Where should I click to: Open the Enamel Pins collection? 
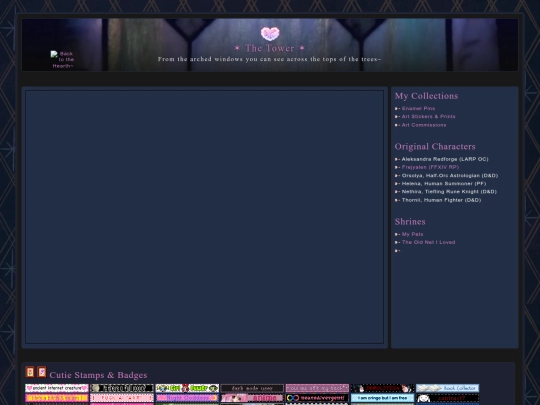click(x=418, y=108)
